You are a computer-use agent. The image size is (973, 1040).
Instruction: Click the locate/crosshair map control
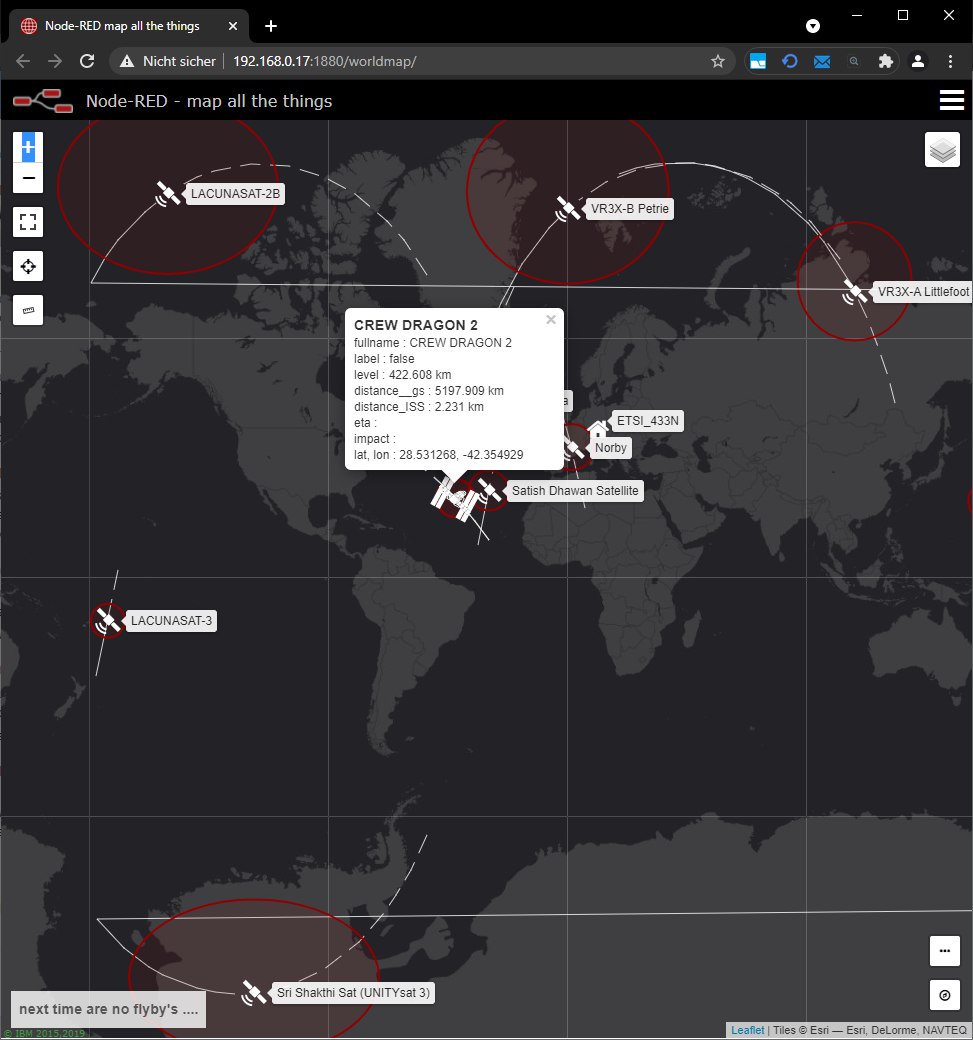tap(28, 266)
